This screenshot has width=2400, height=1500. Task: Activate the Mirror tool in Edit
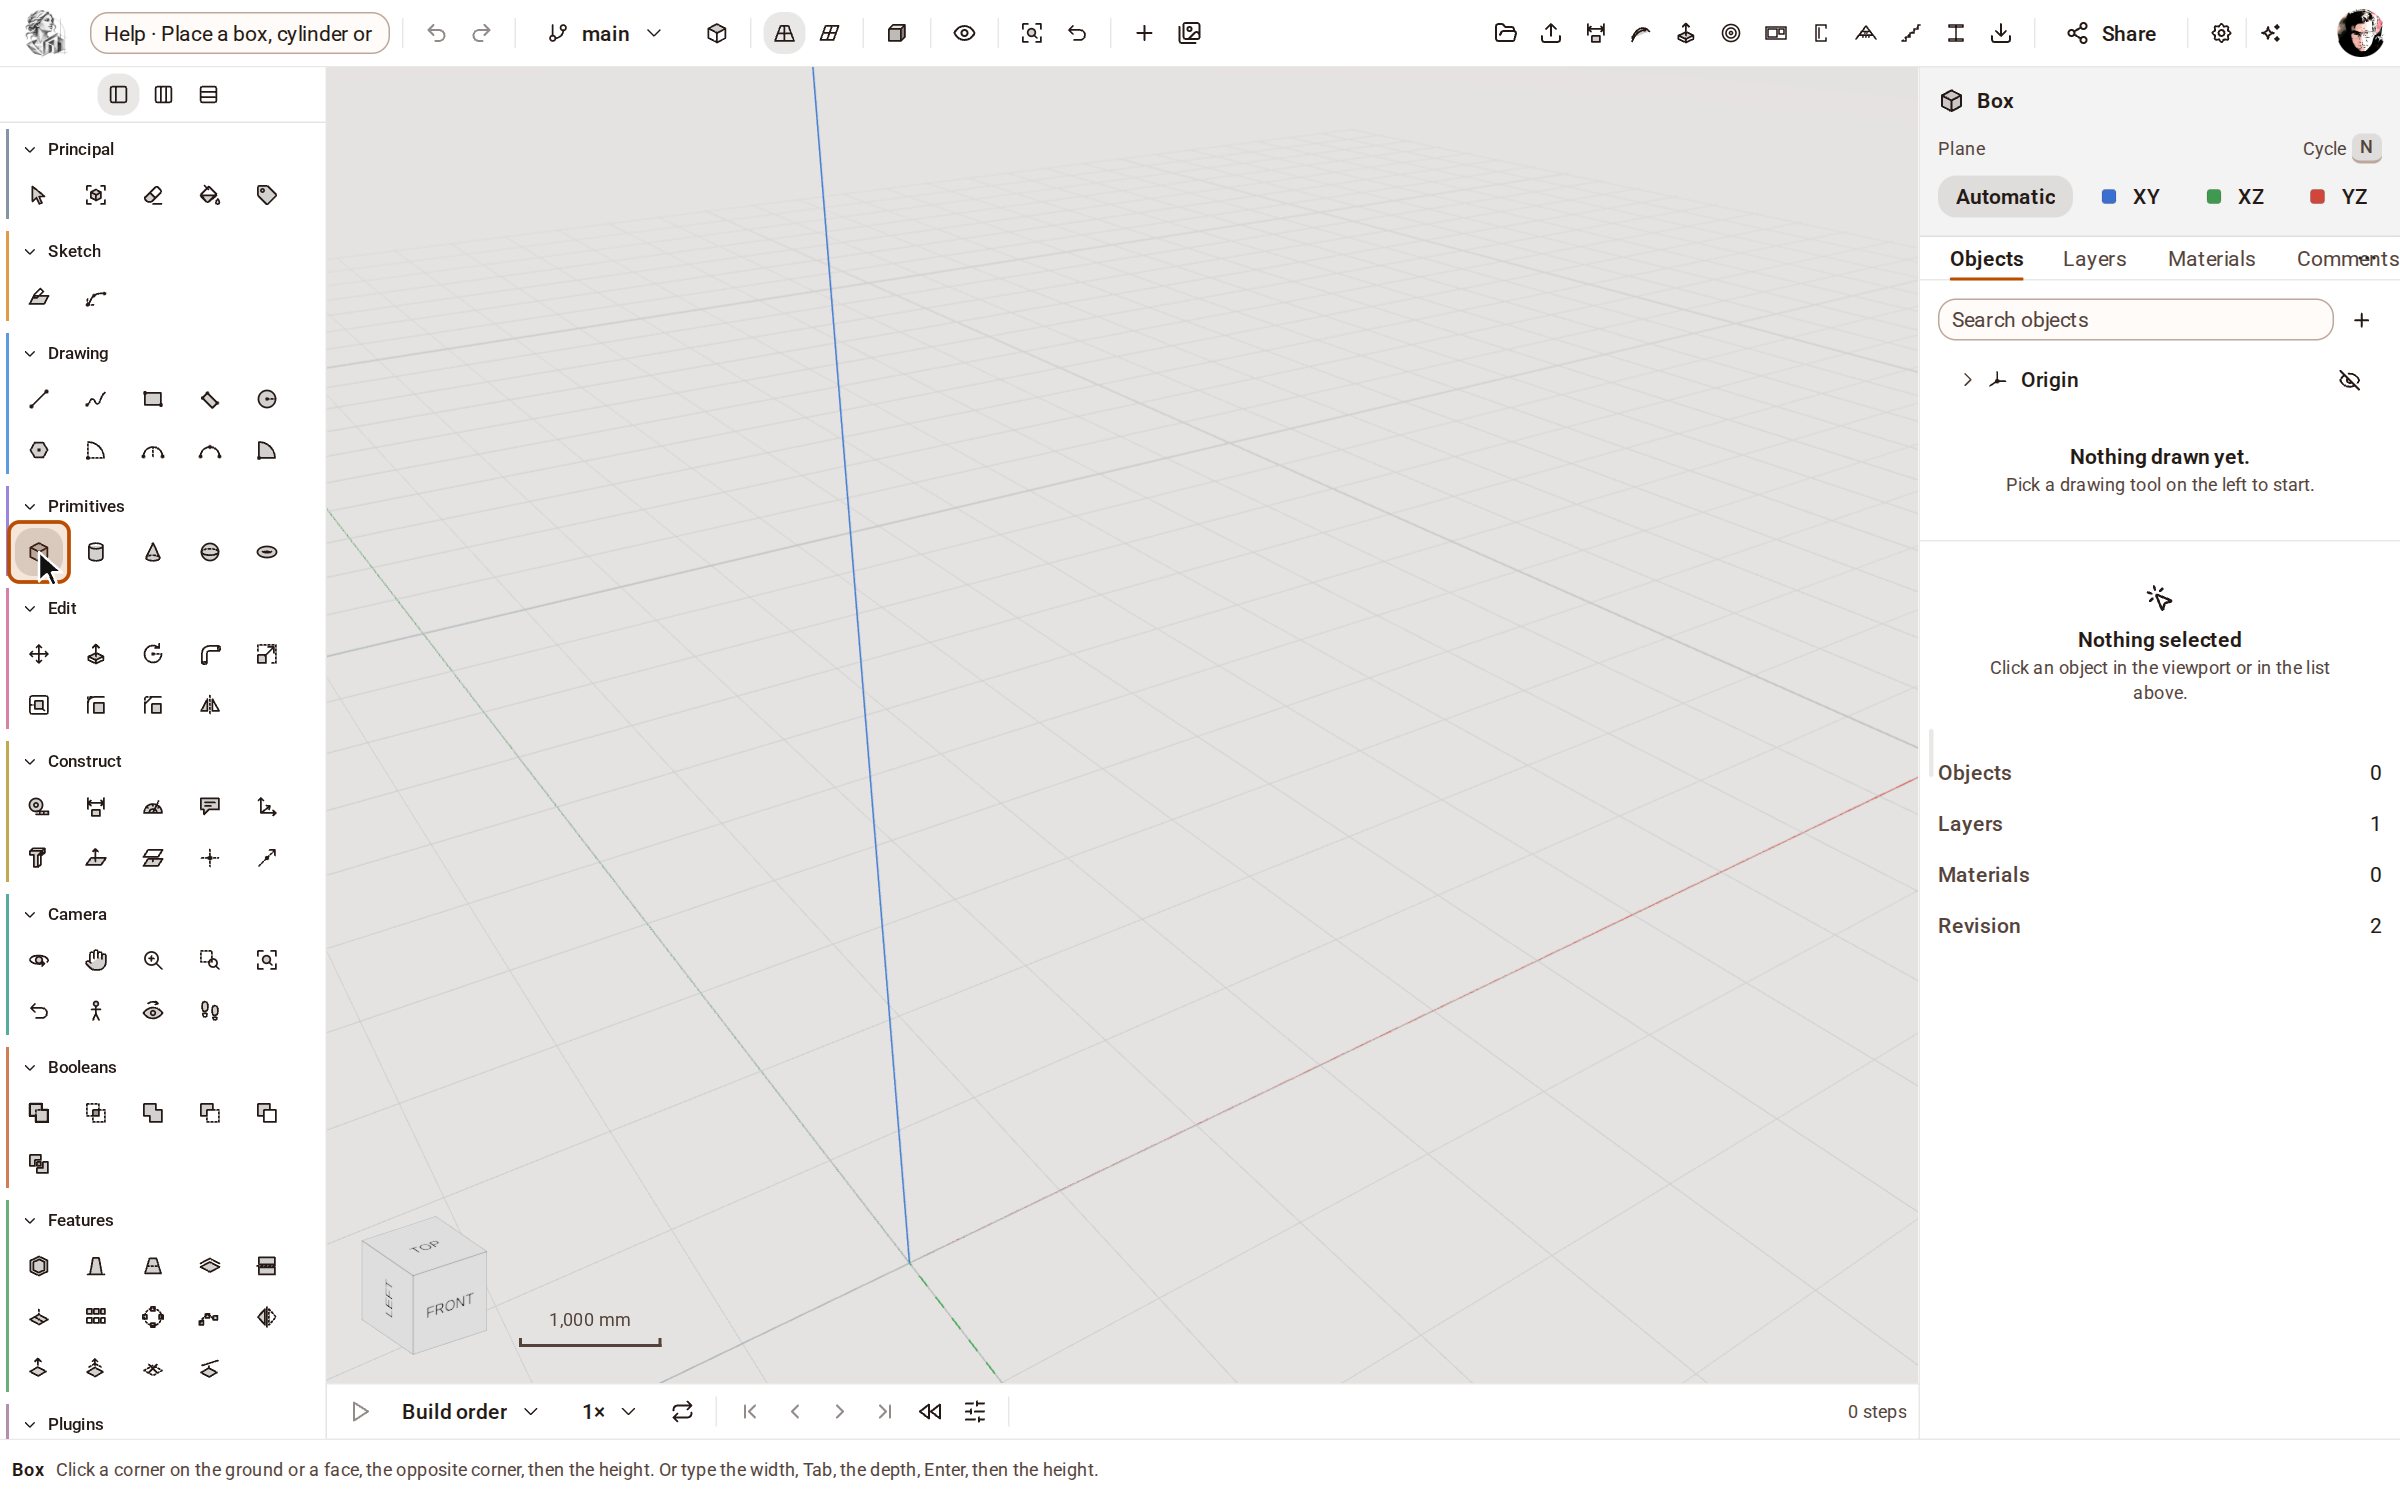point(210,705)
